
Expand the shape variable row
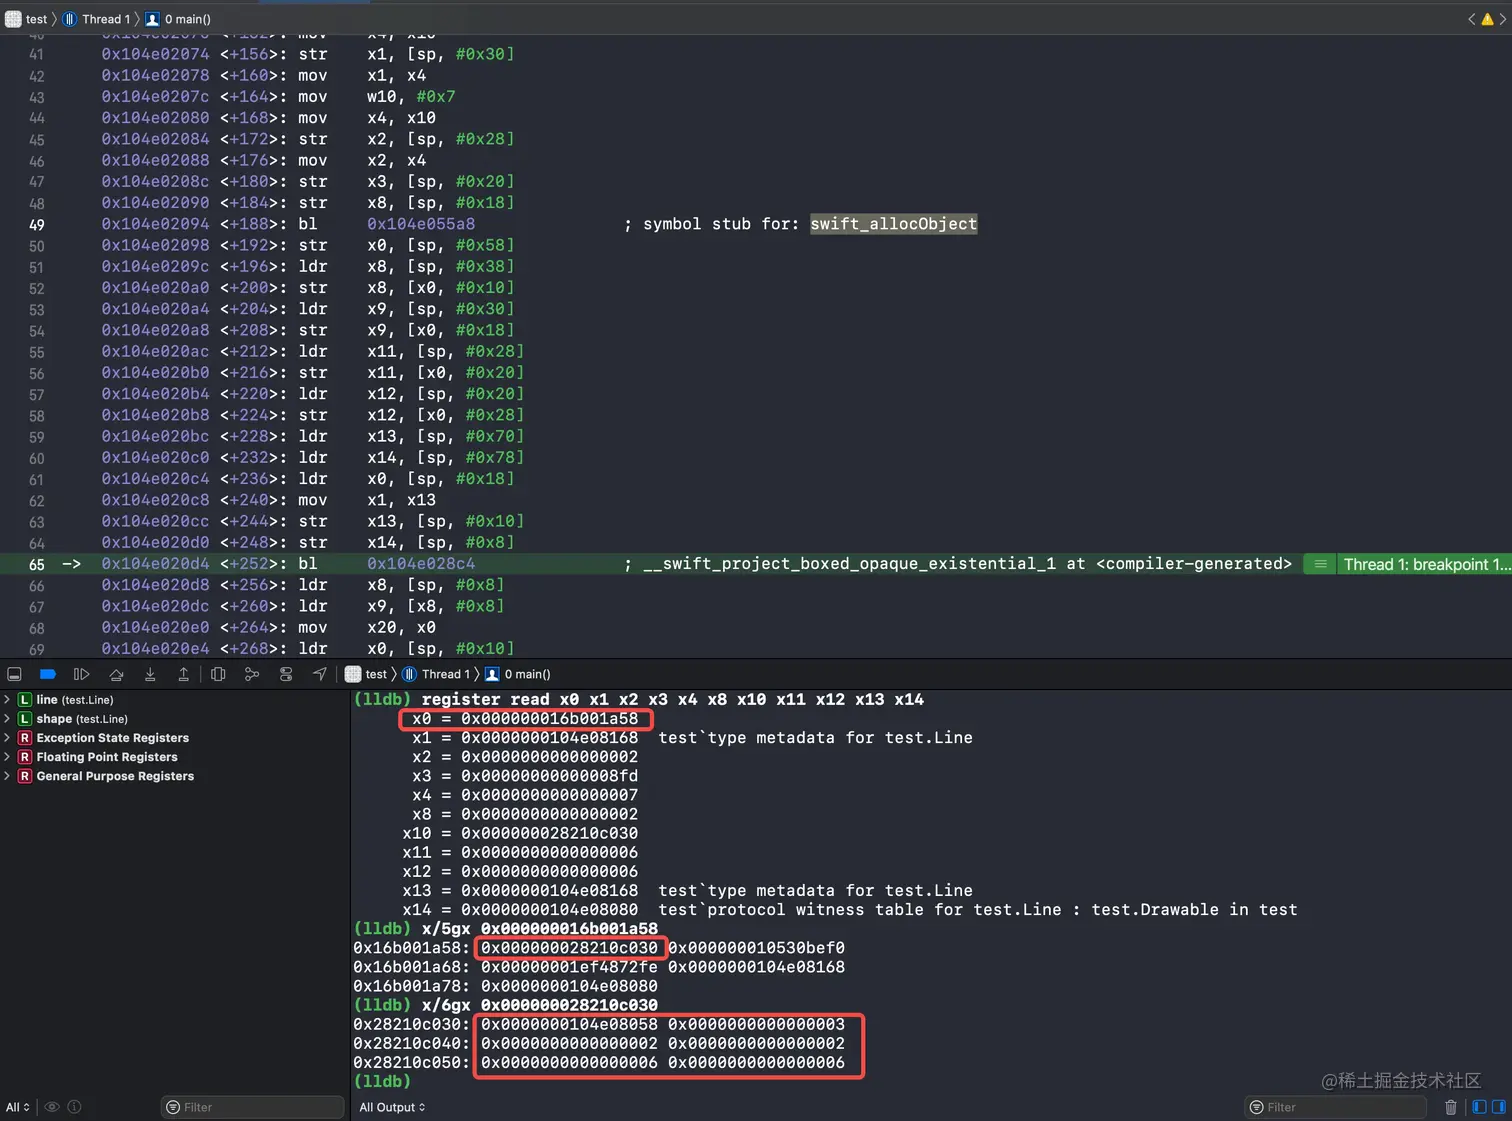(7, 719)
